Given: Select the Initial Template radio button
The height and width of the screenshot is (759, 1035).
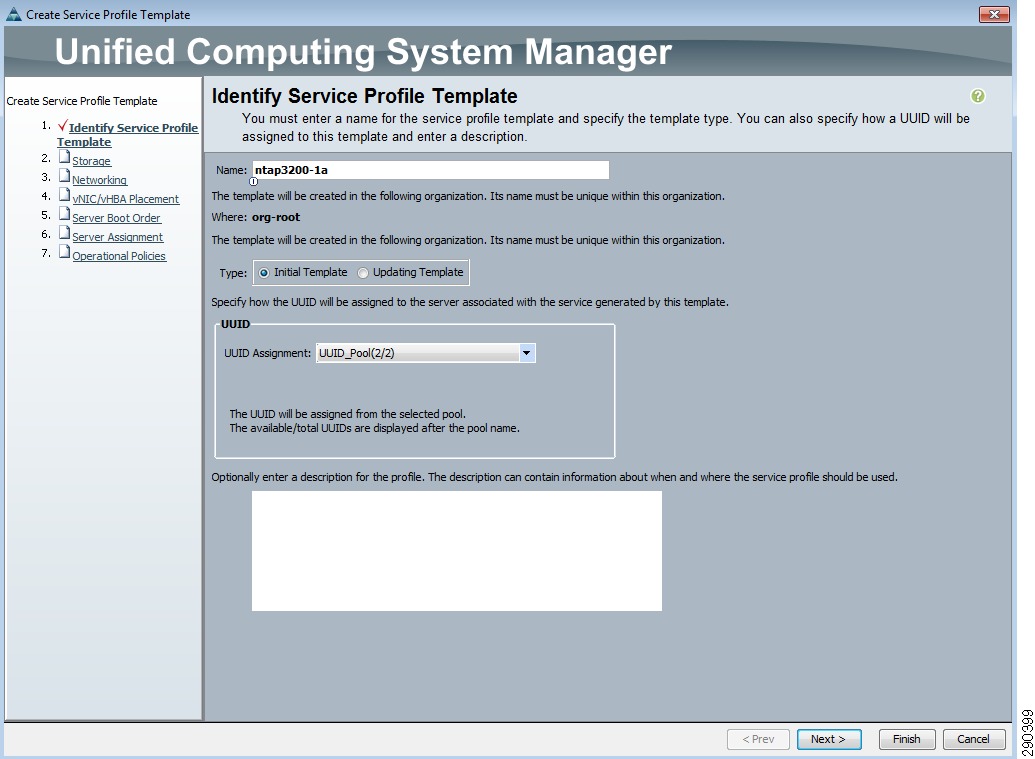Looking at the screenshot, I should point(264,273).
